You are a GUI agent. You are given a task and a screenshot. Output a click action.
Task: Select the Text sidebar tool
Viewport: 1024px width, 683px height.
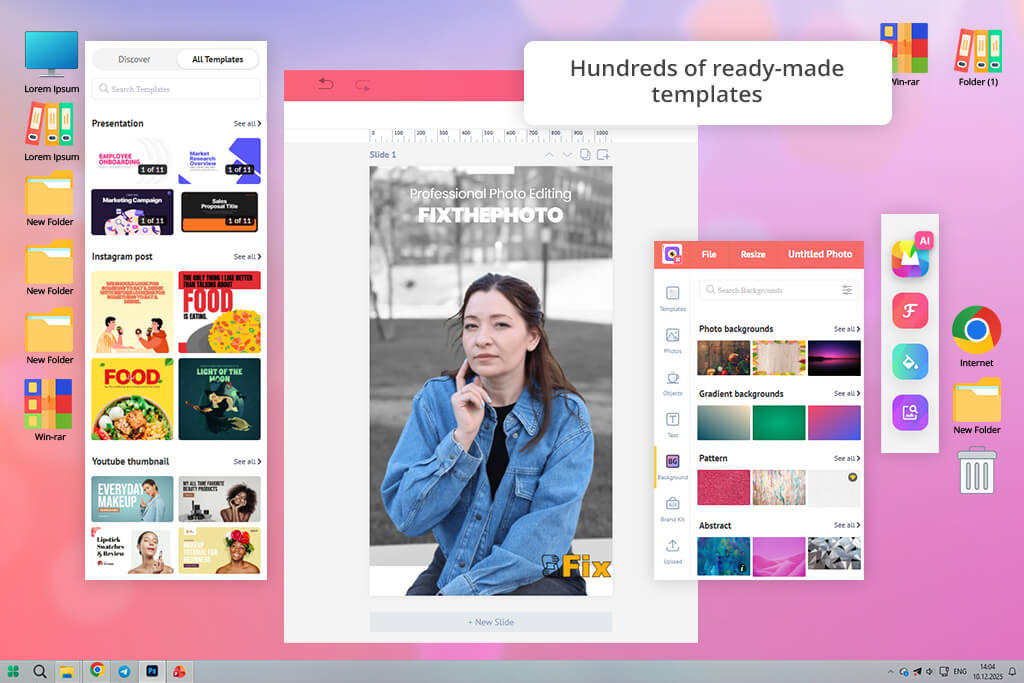click(x=673, y=424)
